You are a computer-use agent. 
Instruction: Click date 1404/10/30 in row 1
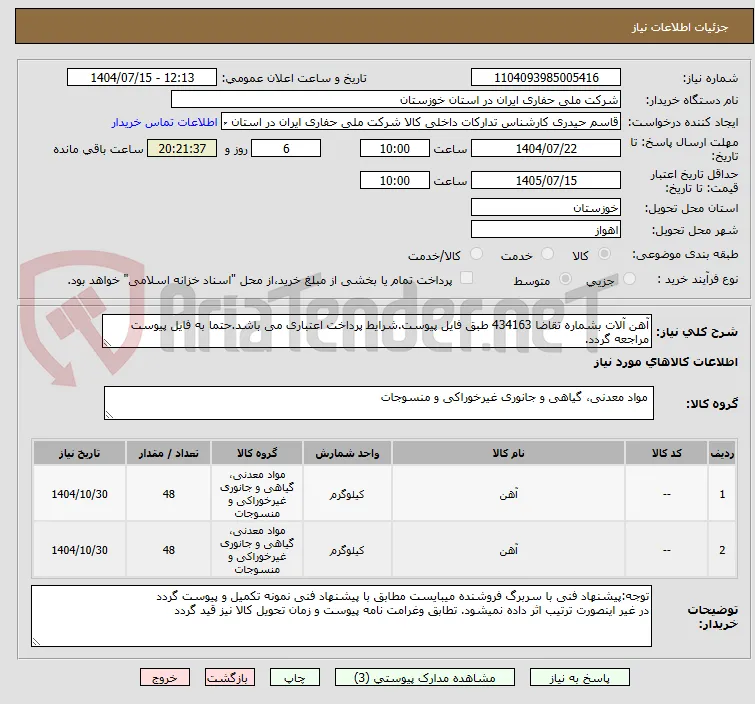tap(79, 494)
